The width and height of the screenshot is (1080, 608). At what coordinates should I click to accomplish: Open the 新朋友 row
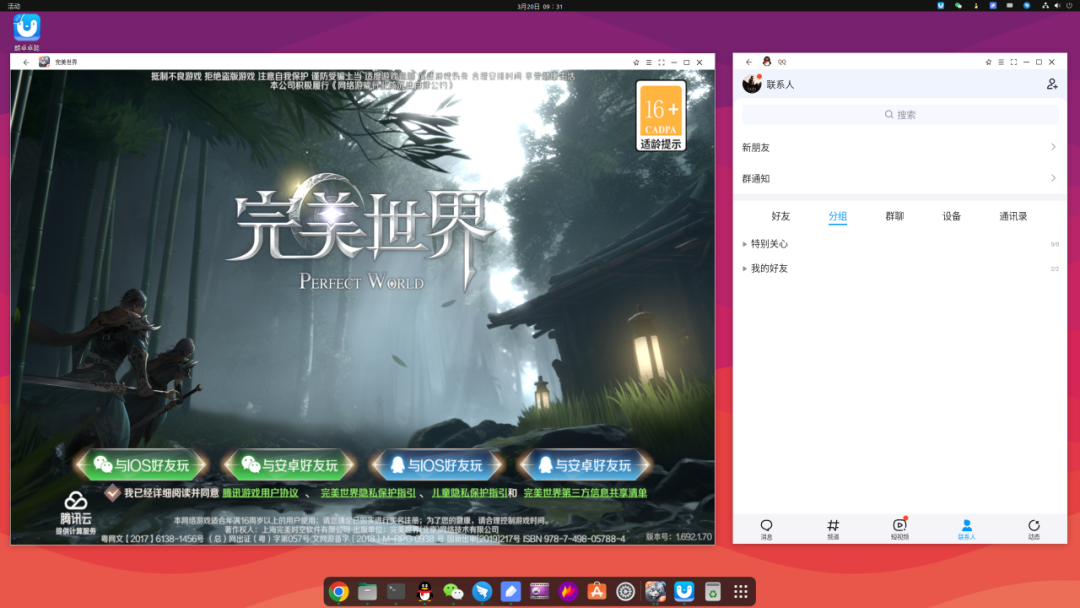coord(900,147)
